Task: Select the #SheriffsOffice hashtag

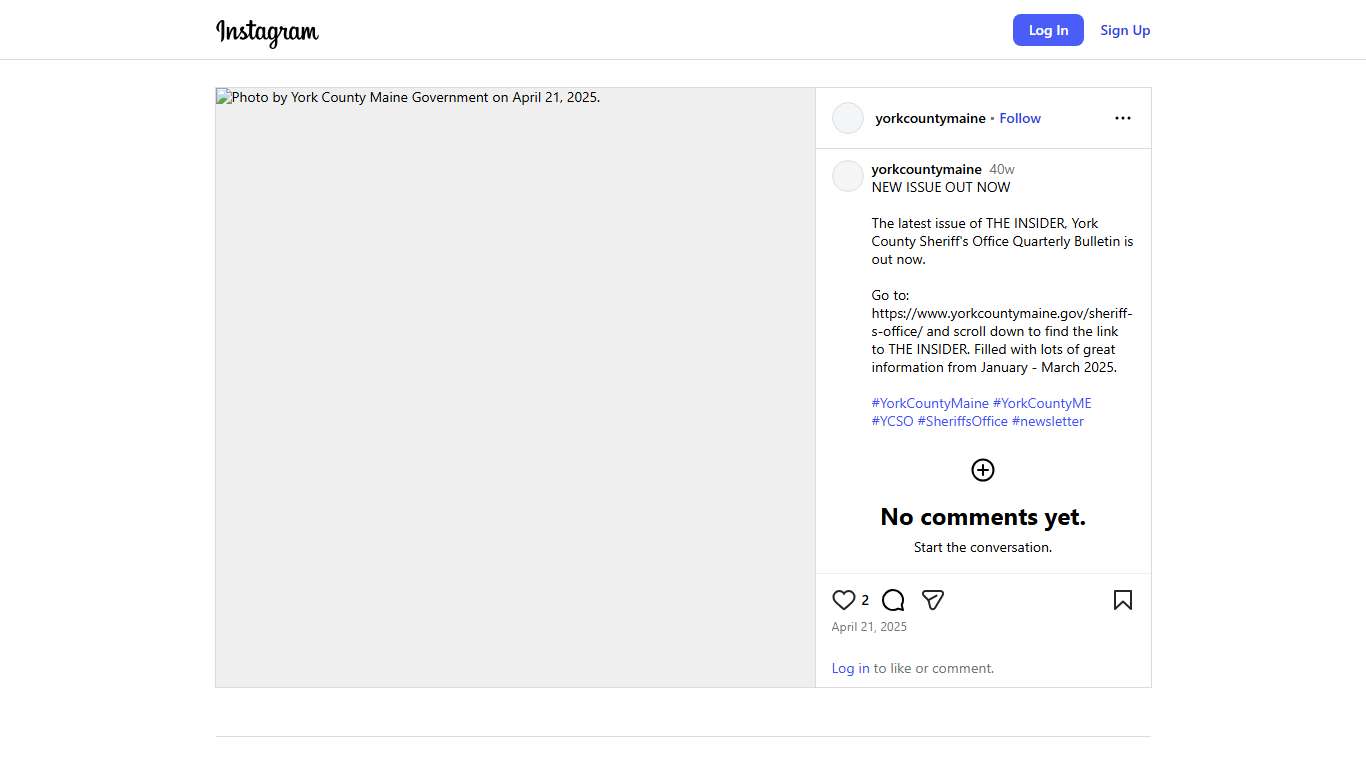Action: (x=962, y=421)
